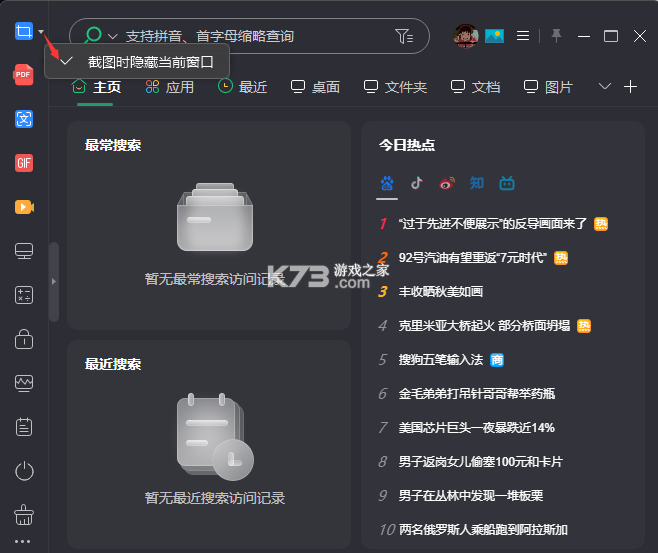Show more sidebar tools via three dots
This screenshot has height=553, width=658.
coord(23,542)
